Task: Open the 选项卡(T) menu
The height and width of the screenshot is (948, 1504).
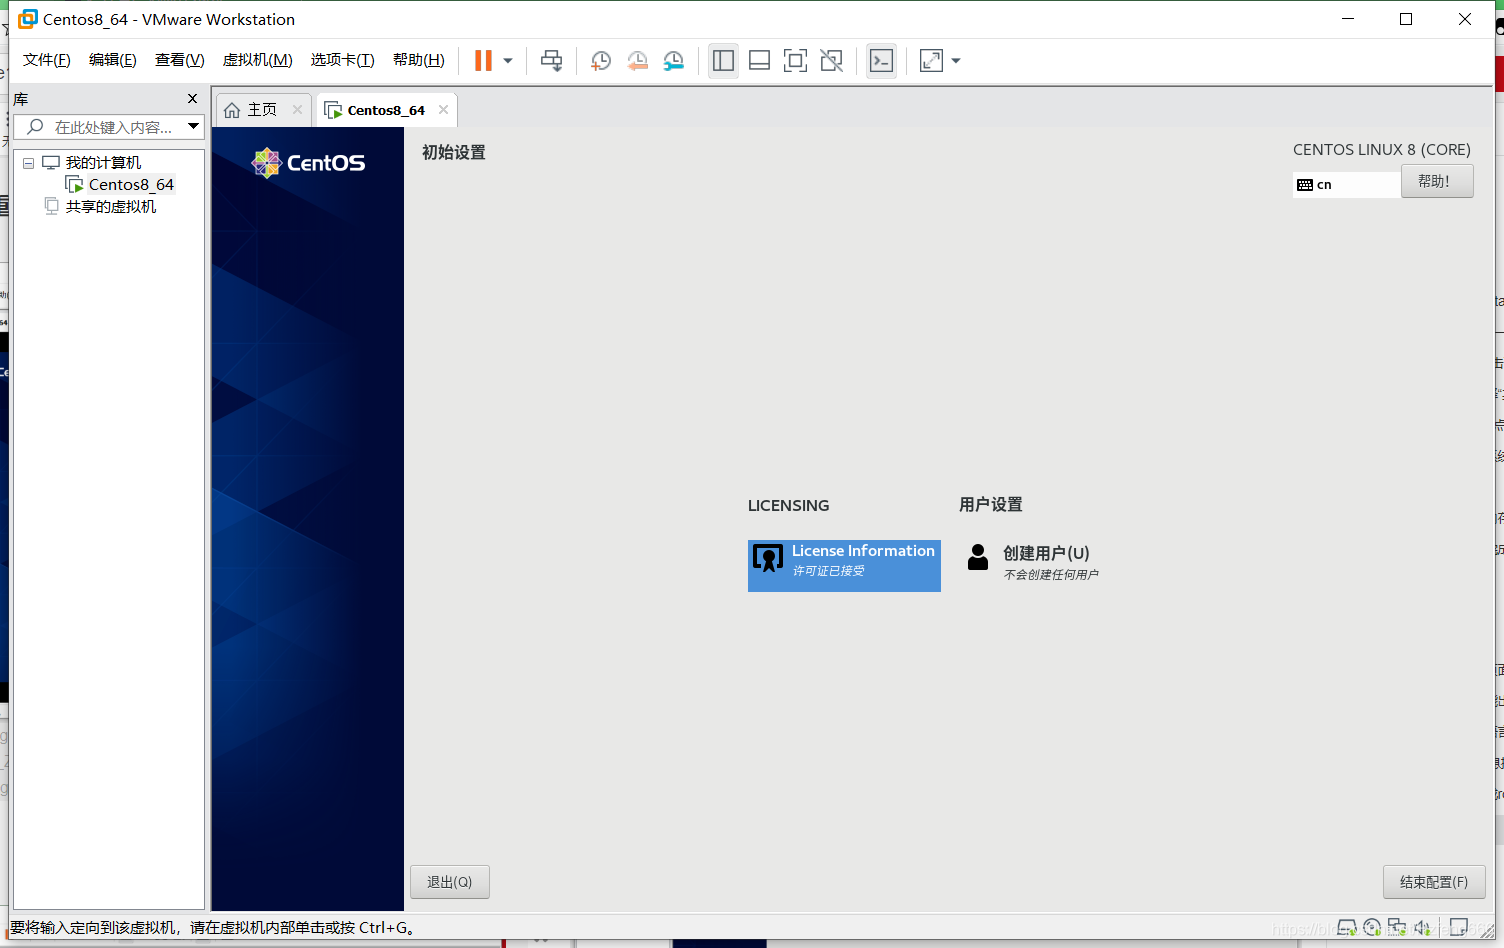Action: click(342, 60)
